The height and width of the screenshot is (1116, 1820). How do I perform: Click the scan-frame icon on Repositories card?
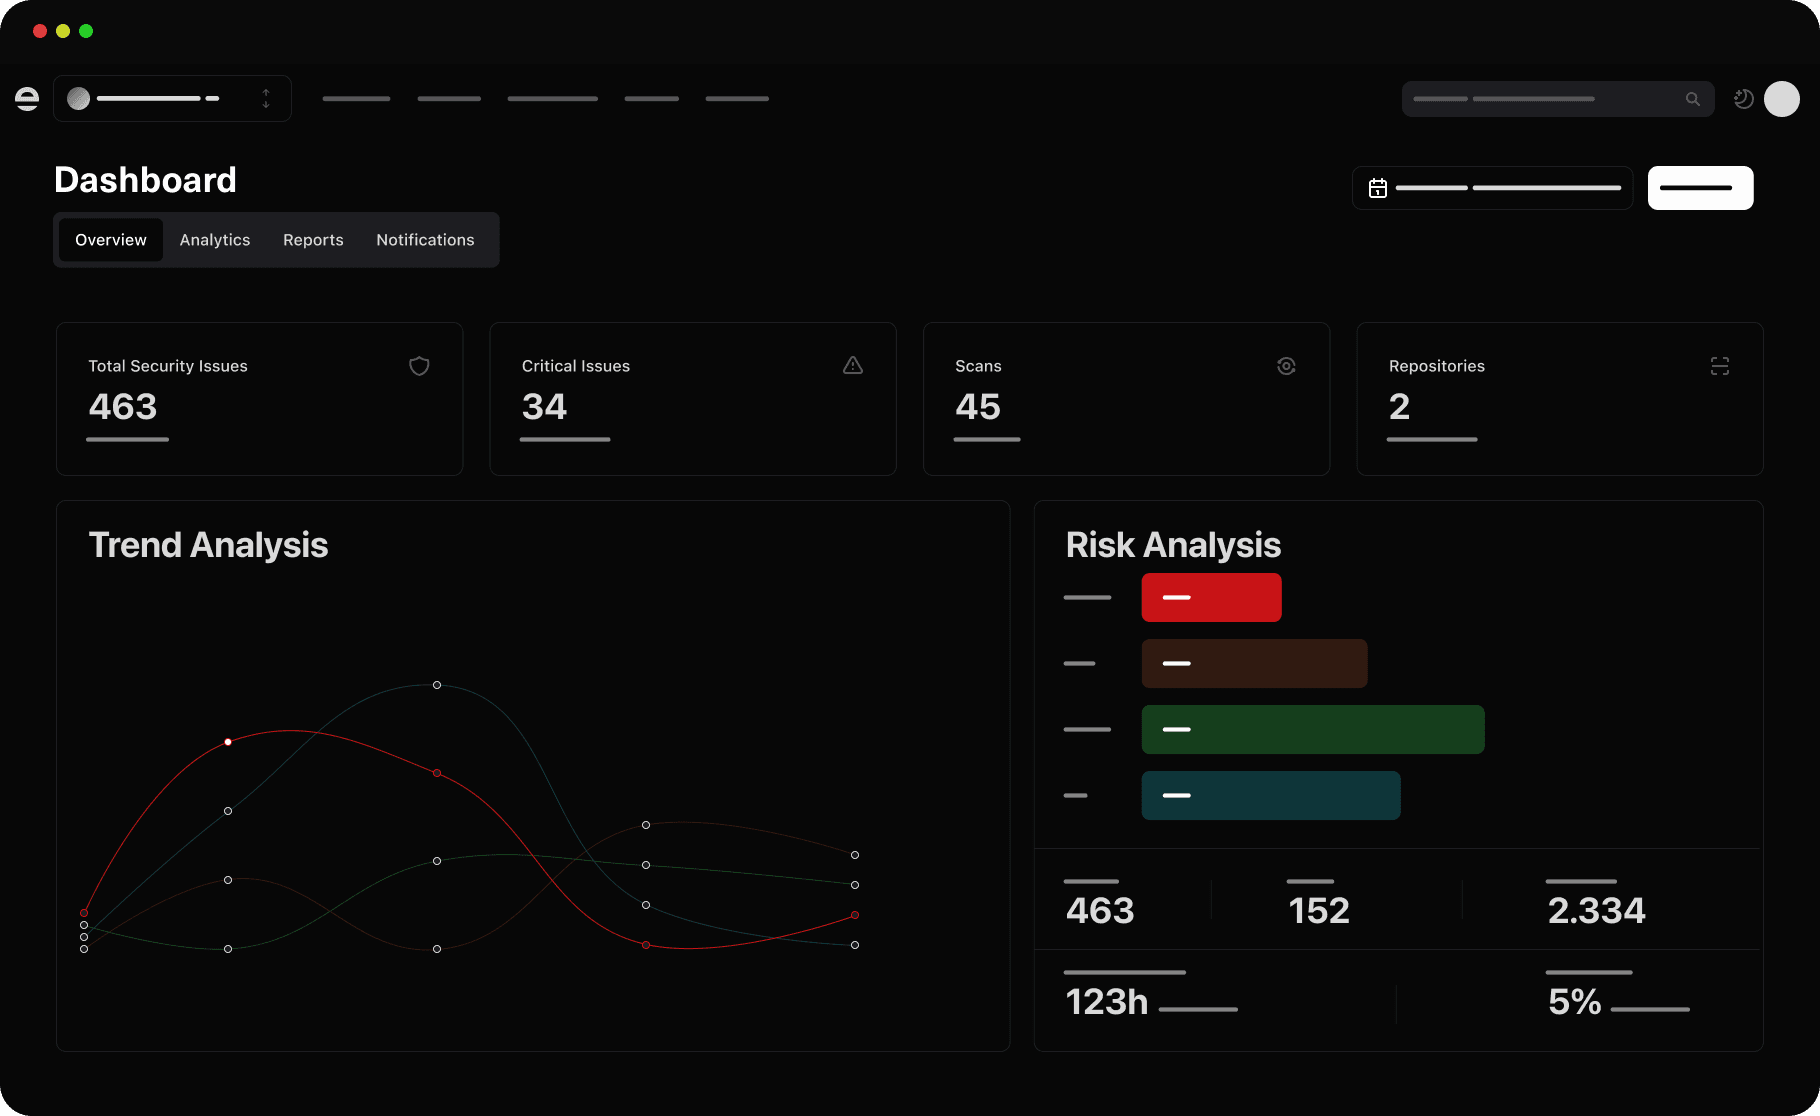pos(1719,366)
